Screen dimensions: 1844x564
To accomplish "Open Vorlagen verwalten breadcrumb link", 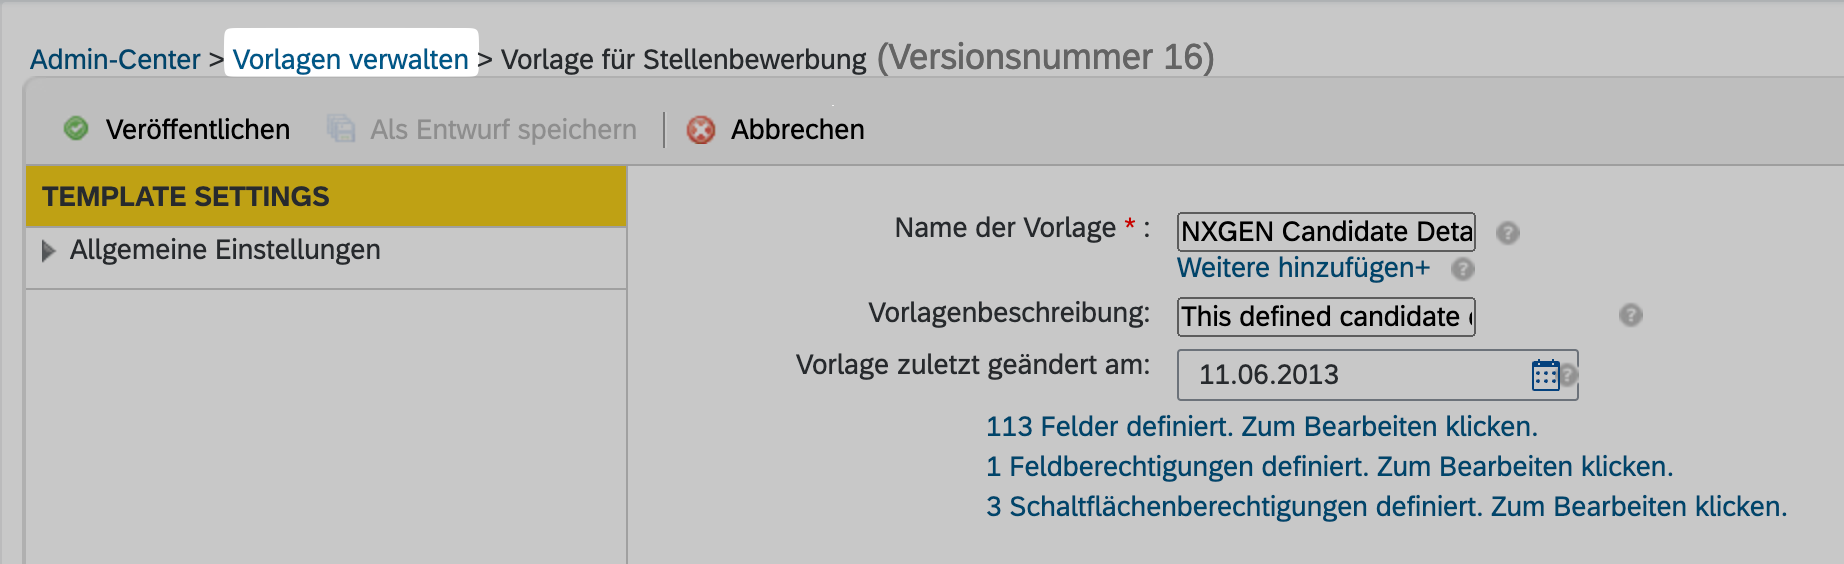I will coord(350,60).
